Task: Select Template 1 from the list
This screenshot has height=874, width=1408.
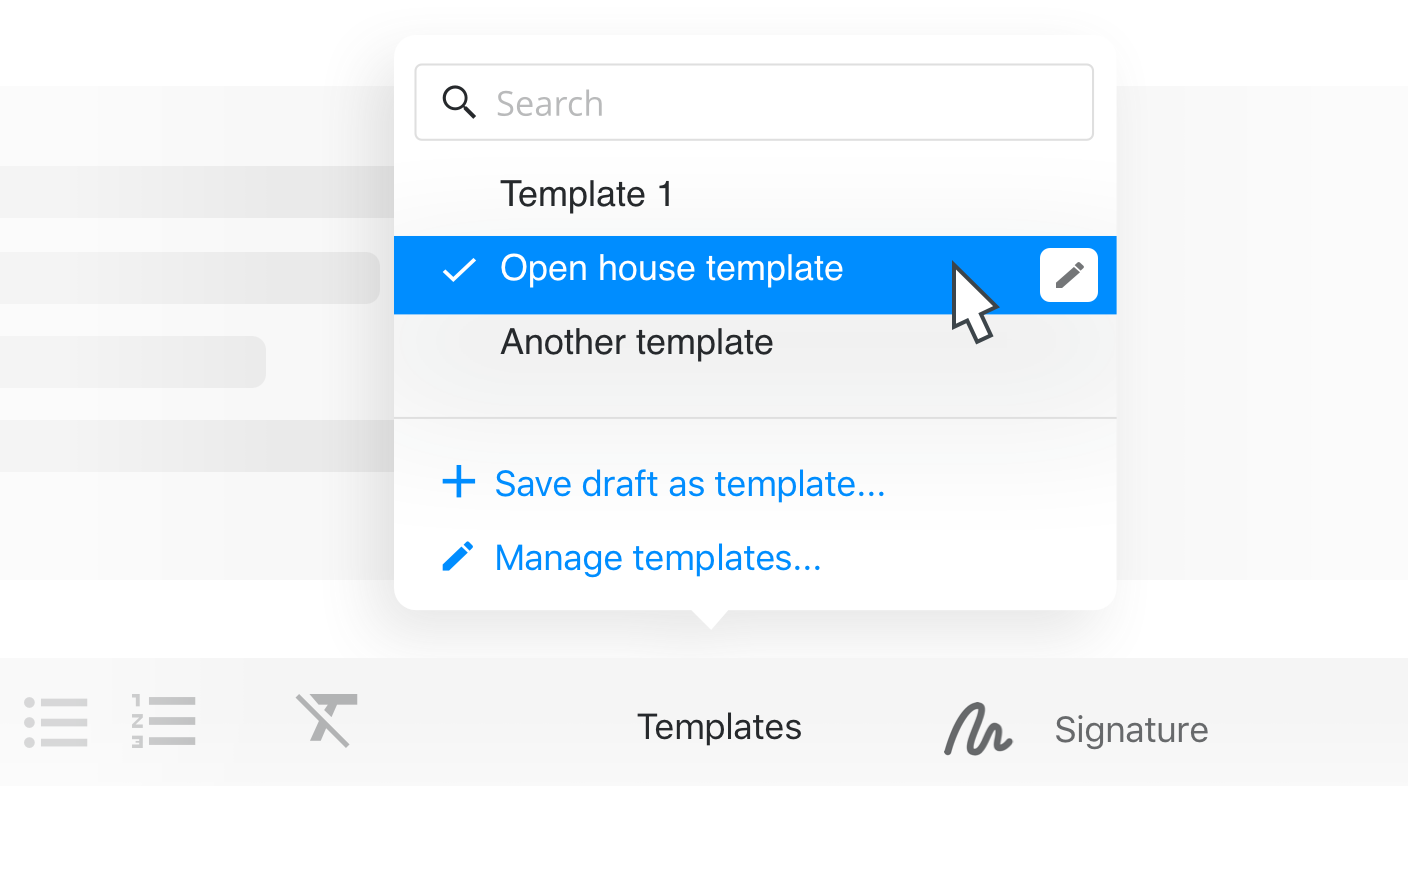Action: [x=586, y=194]
